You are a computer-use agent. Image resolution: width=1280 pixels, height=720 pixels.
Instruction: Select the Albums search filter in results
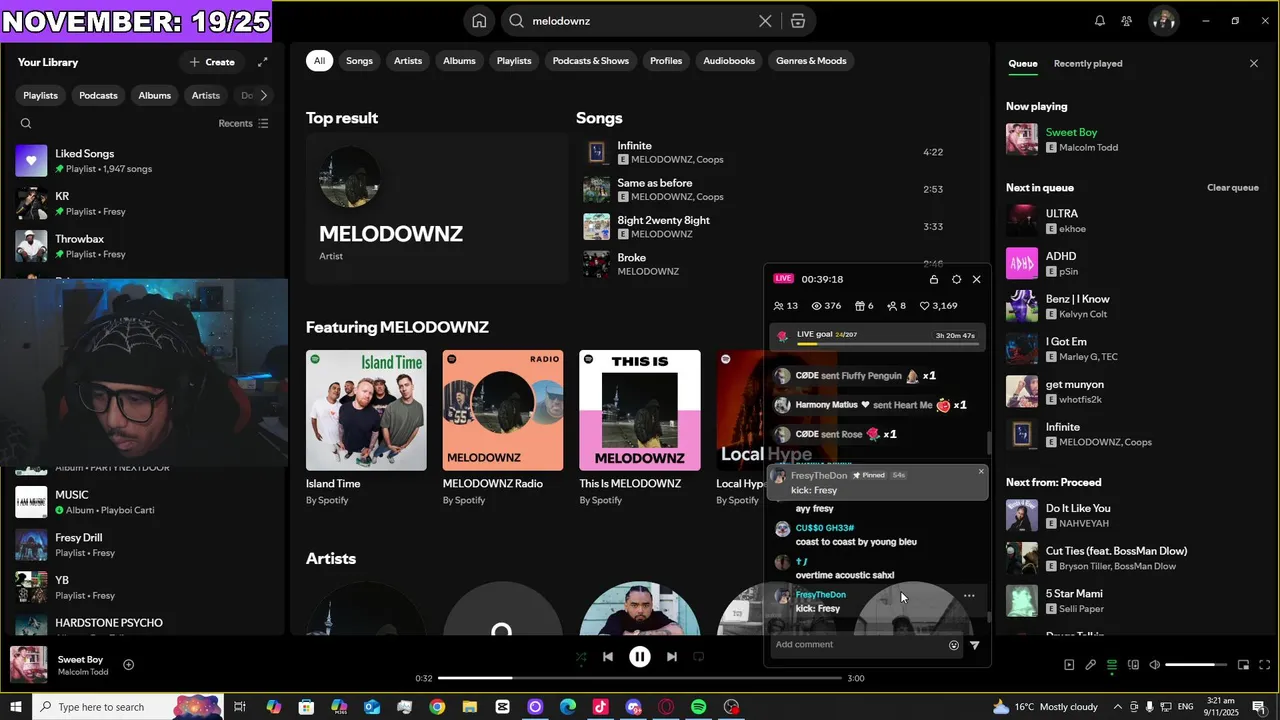click(459, 61)
